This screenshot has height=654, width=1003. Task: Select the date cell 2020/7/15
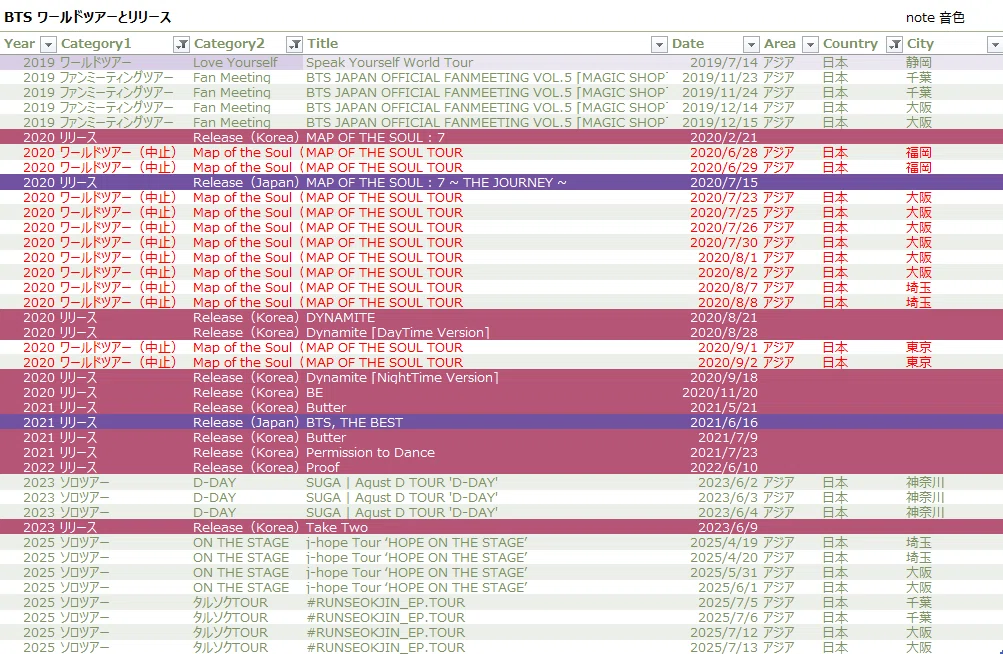pos(723,182)
